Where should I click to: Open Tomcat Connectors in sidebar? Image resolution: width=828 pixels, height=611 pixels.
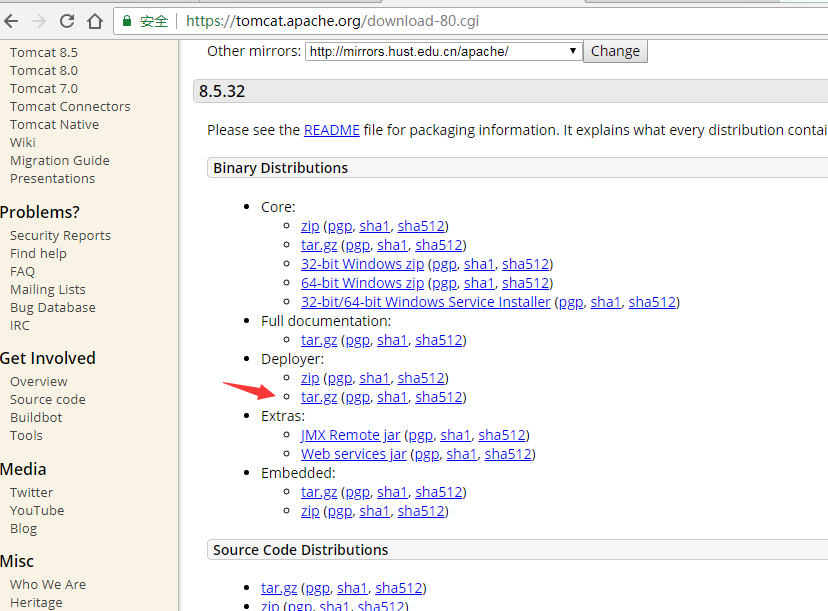[x=70, y=107]
